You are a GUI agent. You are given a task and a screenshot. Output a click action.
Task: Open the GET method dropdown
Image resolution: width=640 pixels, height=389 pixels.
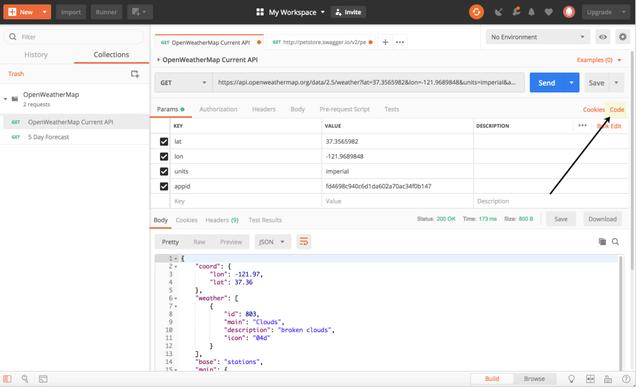pyautogui.click(x=183, y=83)
